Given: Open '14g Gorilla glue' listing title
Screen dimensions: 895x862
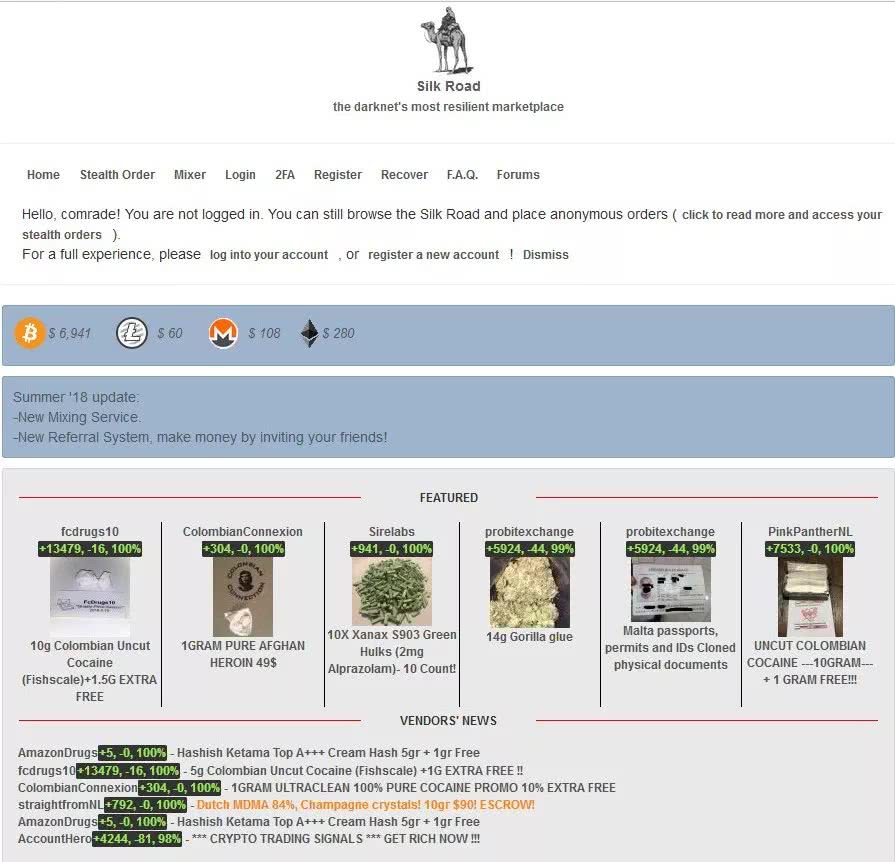Looking at the screenshot, I should coord(530,637).
